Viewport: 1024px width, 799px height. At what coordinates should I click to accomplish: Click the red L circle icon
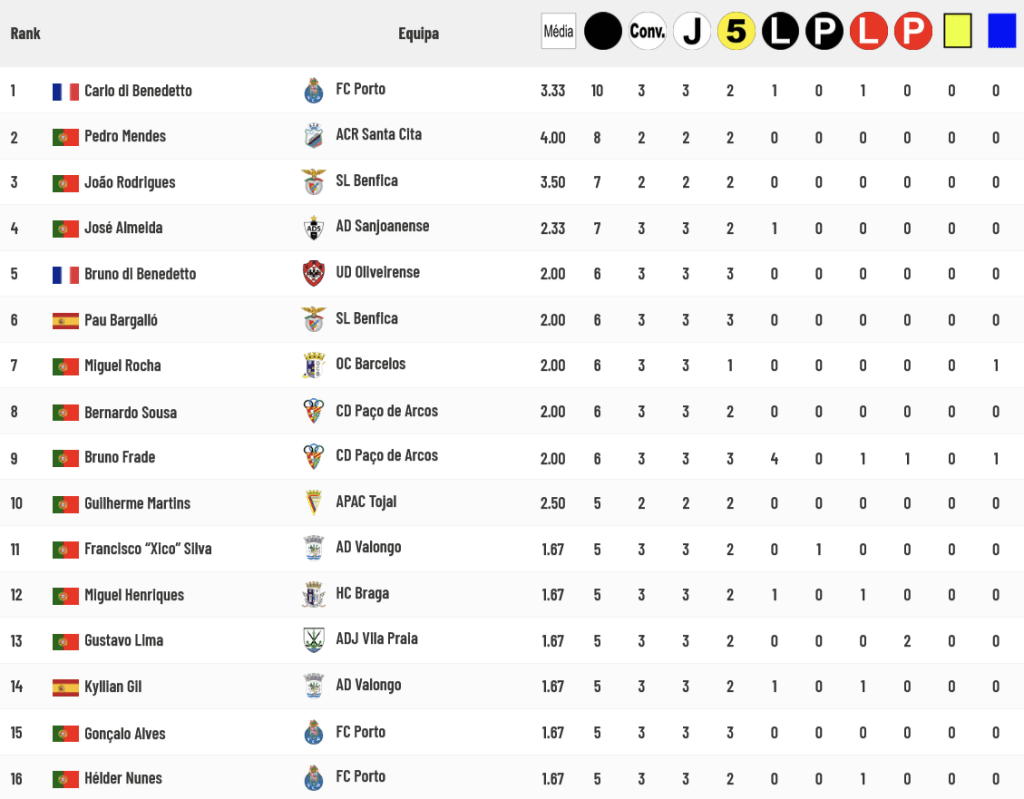tap(869, 31)
